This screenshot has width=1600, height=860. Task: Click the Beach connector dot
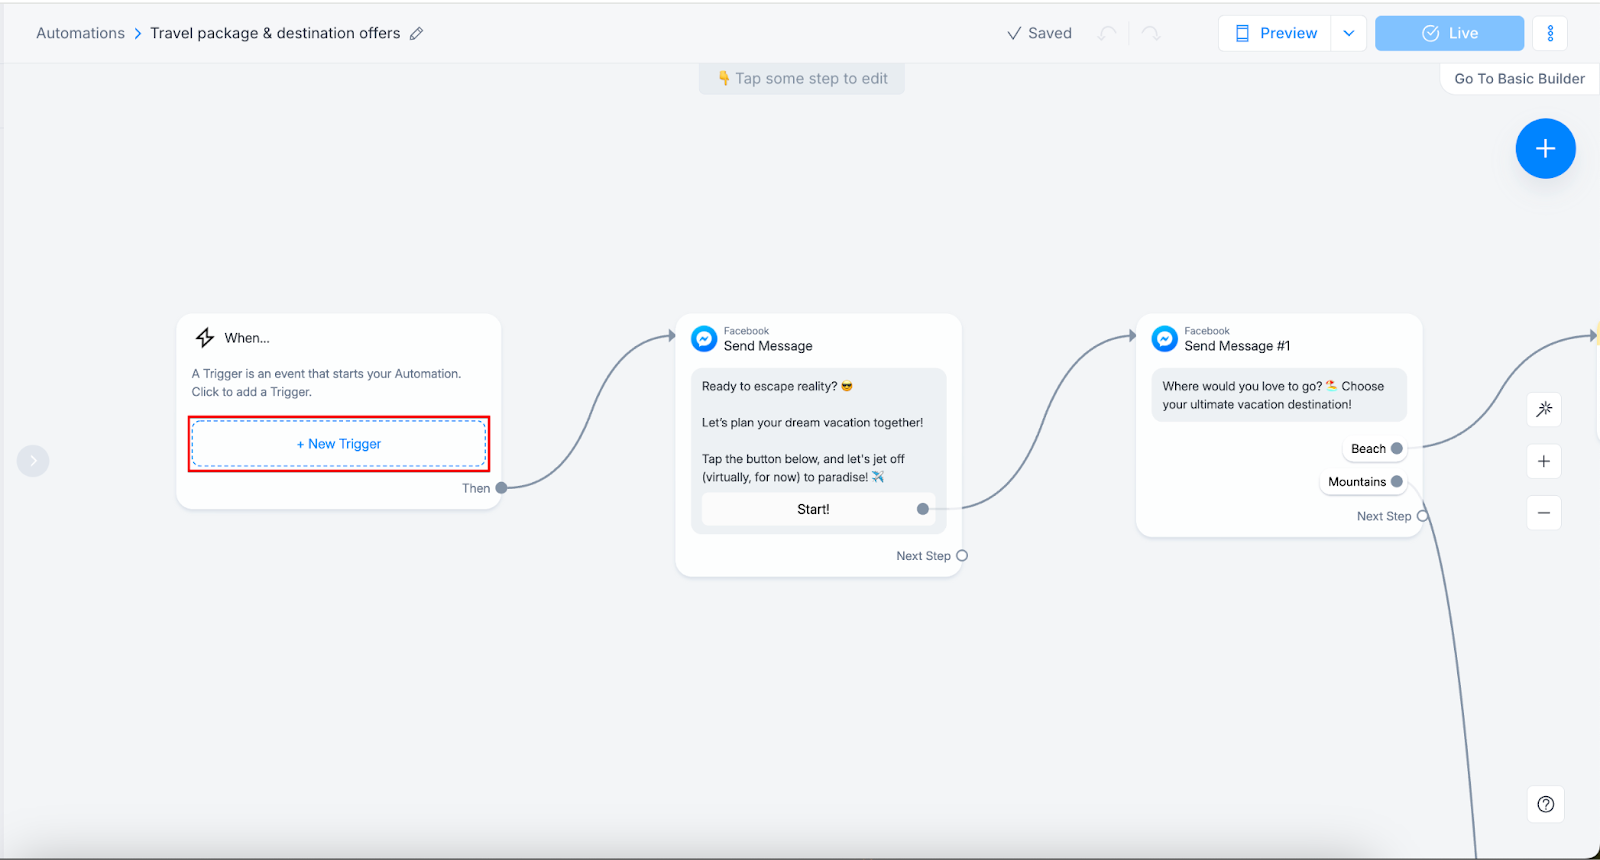pyautogui.click(x=1397, y=449)
